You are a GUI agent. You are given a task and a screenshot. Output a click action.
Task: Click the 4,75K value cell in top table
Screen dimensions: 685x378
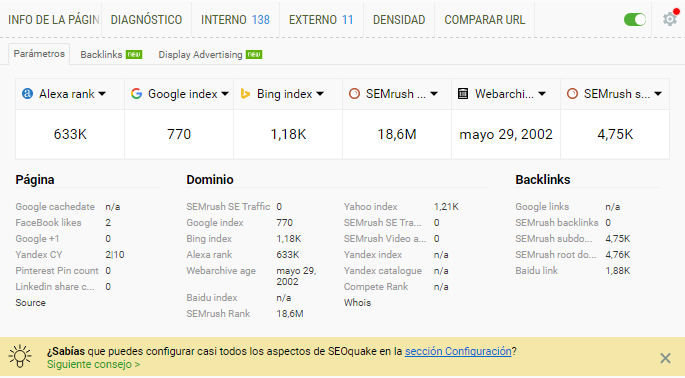point(615,134)
